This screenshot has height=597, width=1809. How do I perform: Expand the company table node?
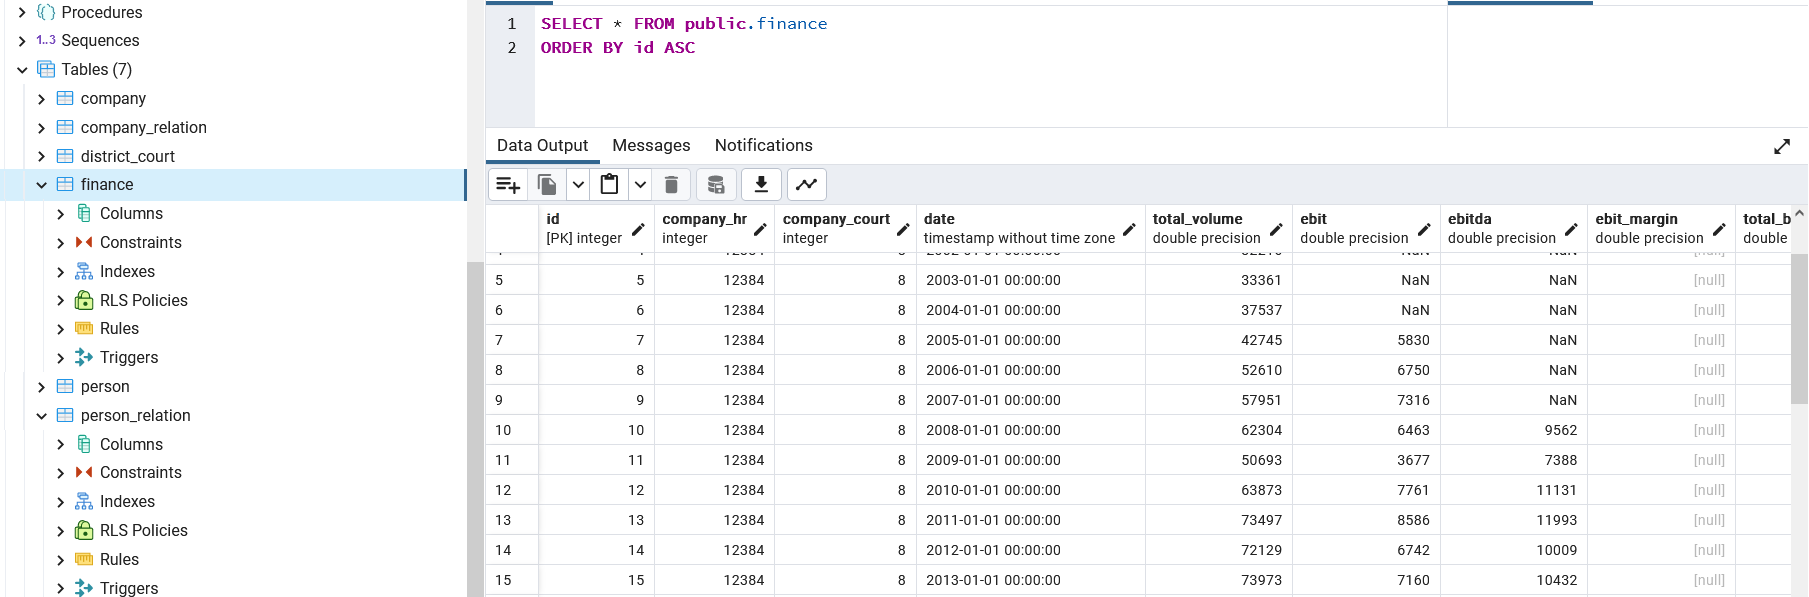41,99
